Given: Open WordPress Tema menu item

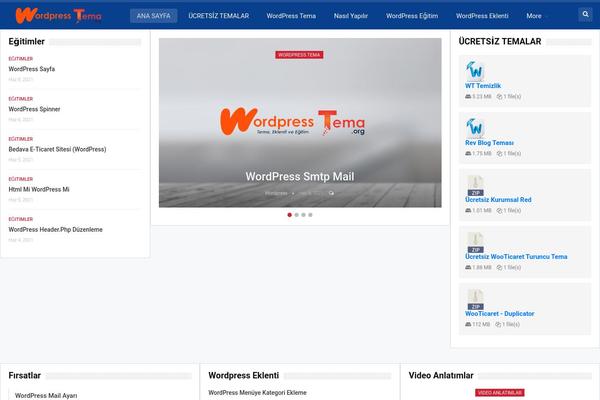Looking at the screenshot, I should [x=291, y=16].
